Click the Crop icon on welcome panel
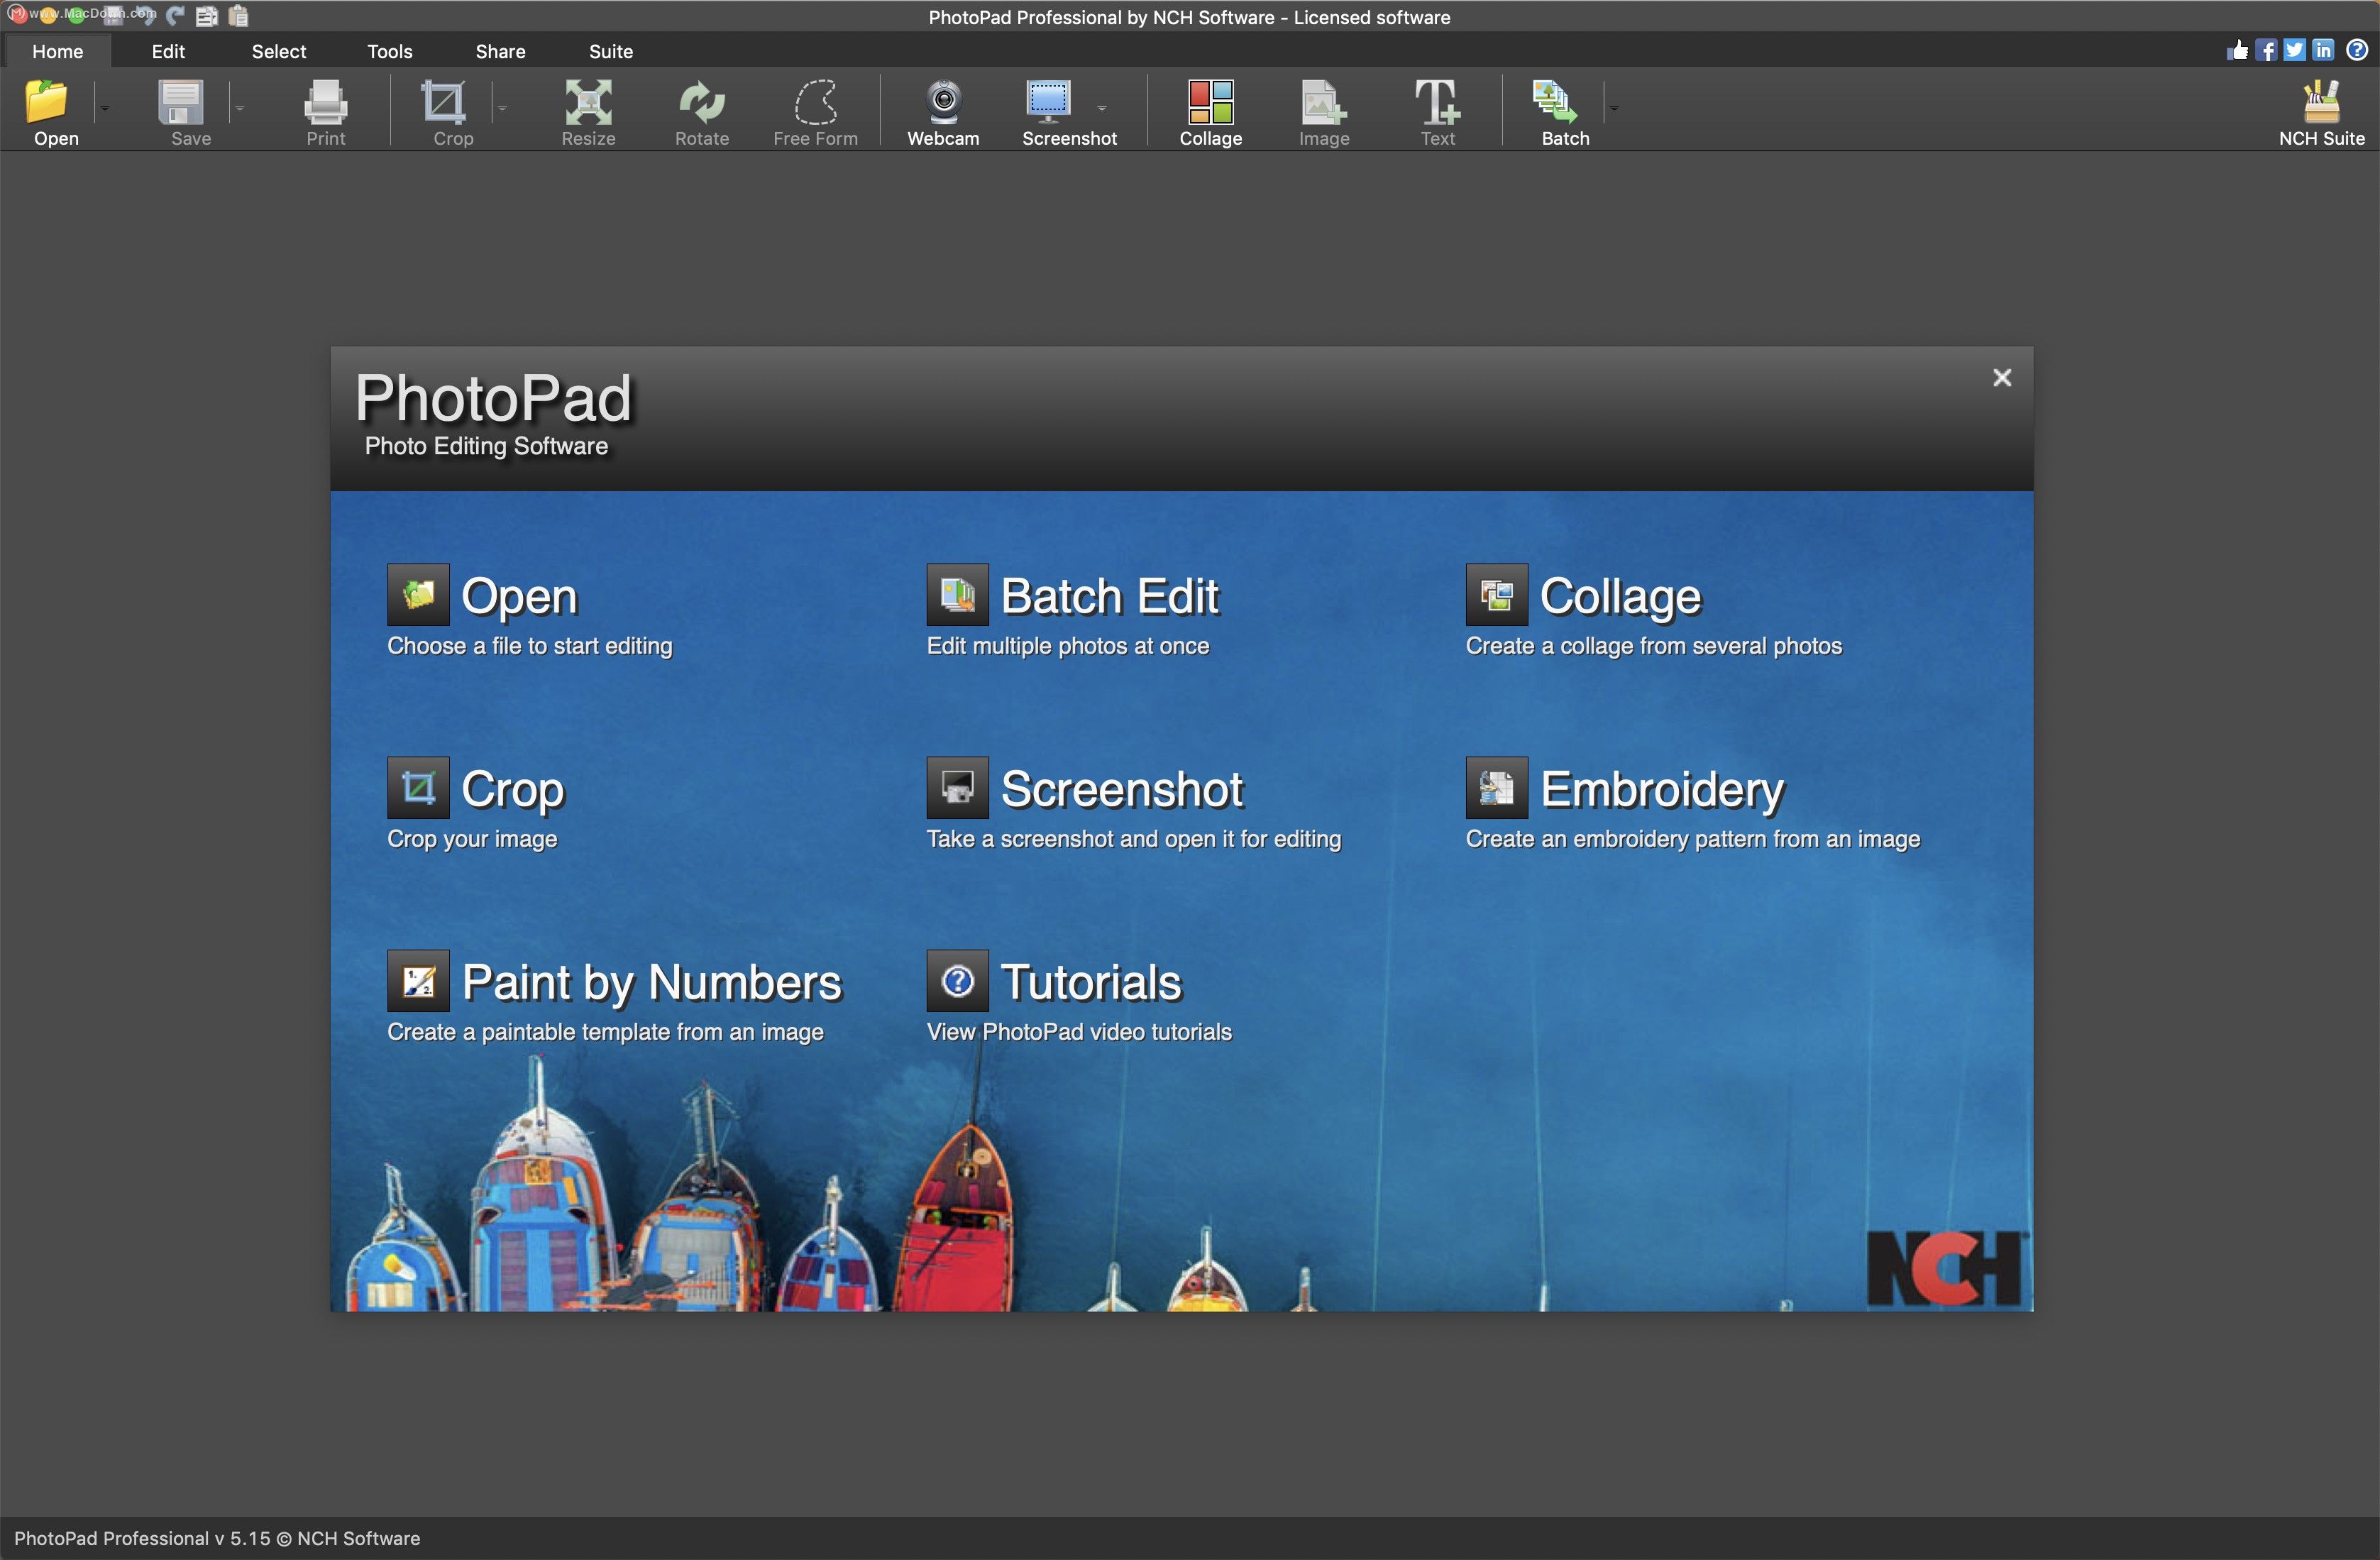Viewport: 2380px width, 1560px height. click(x=418, y=787)
